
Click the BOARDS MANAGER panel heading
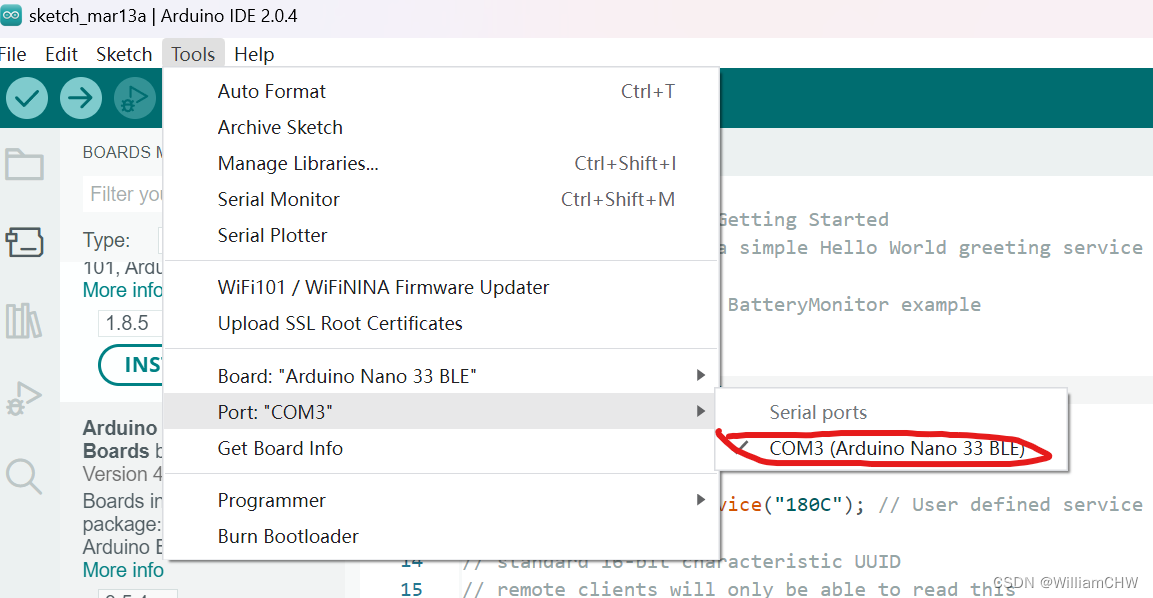(122, 152)
